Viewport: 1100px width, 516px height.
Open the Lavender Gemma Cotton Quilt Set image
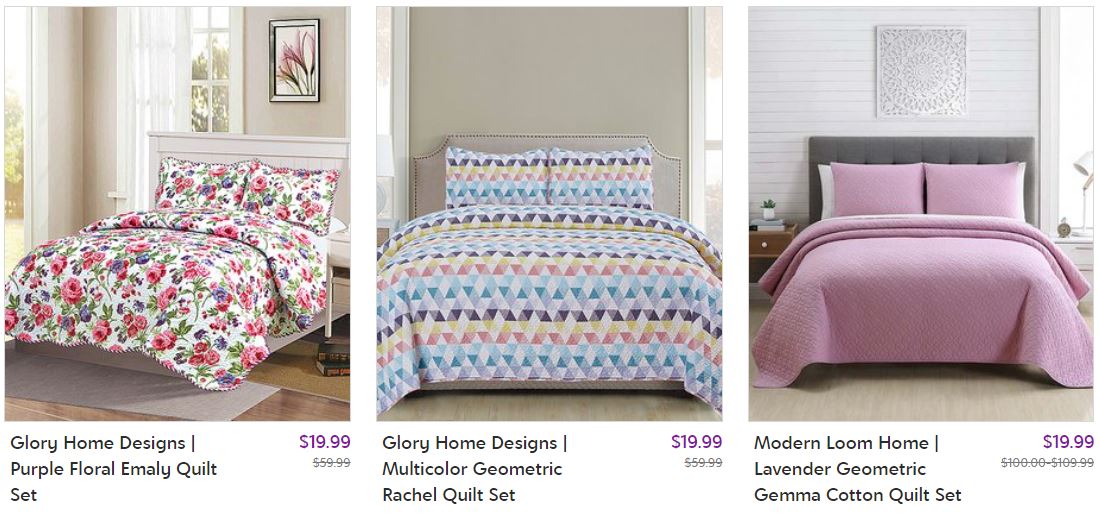(x=921, y=214)
